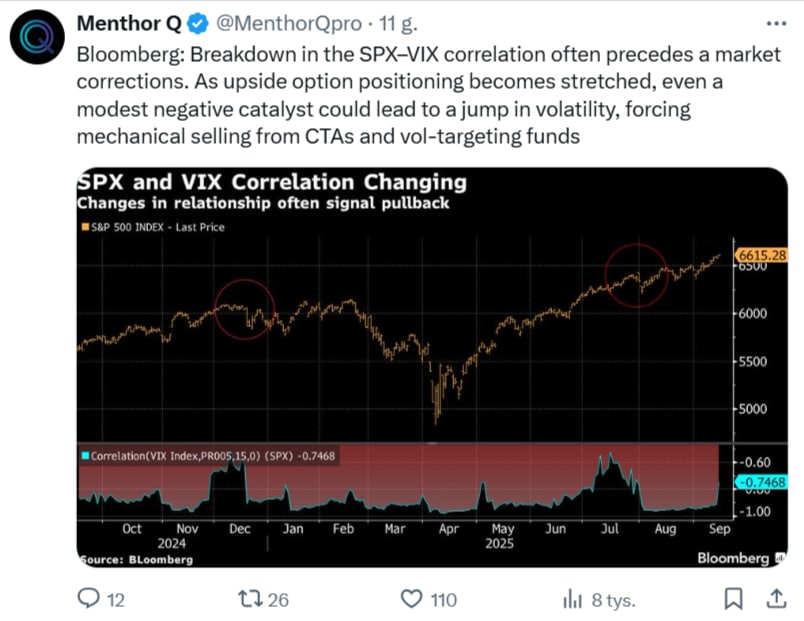The width and height of the screenshot is (804, 621).
Task: Click the repost count 26
Action: pyautogui.click(x=279, y=599)
